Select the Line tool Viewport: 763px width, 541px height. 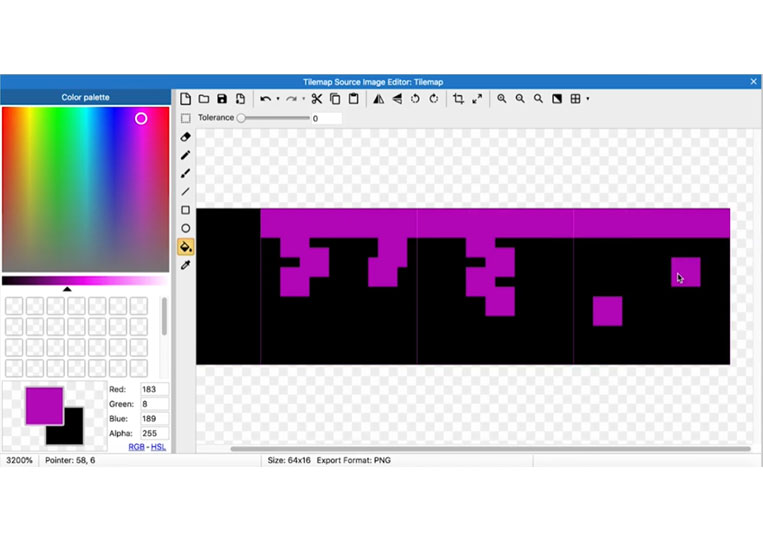(185, 192)
